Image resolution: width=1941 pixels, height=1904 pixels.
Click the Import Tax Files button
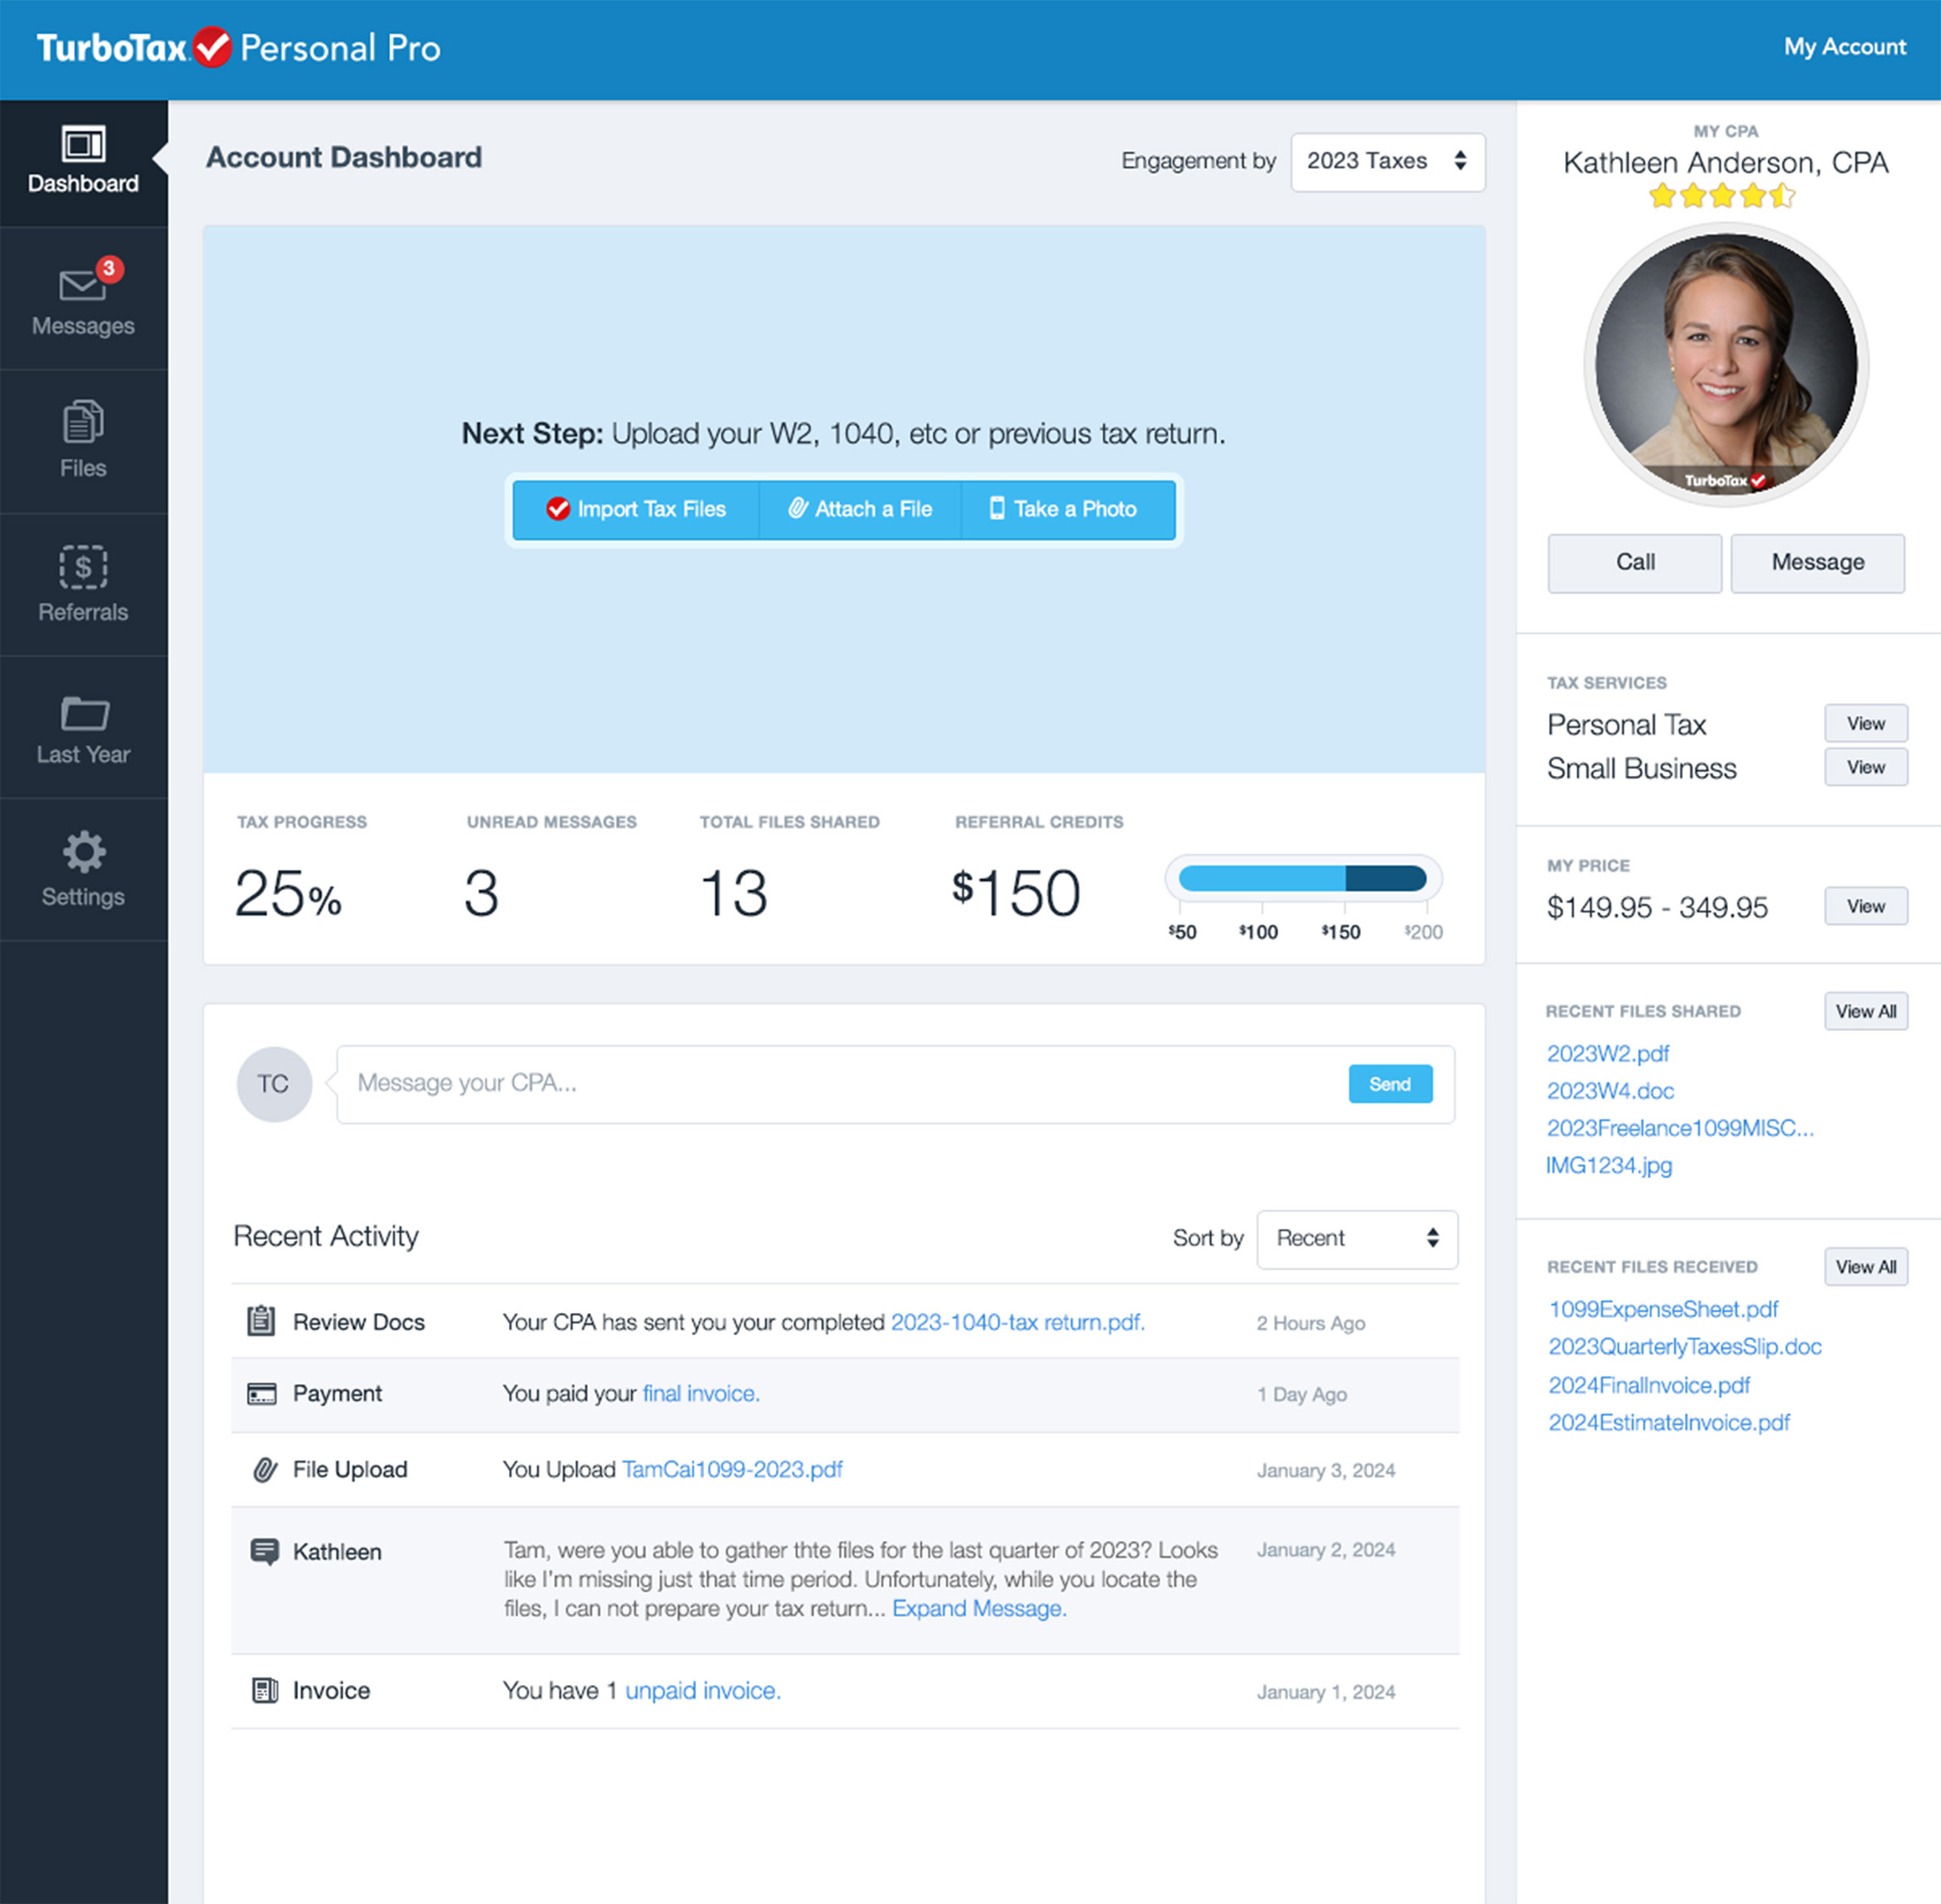(x=637, y=509)
